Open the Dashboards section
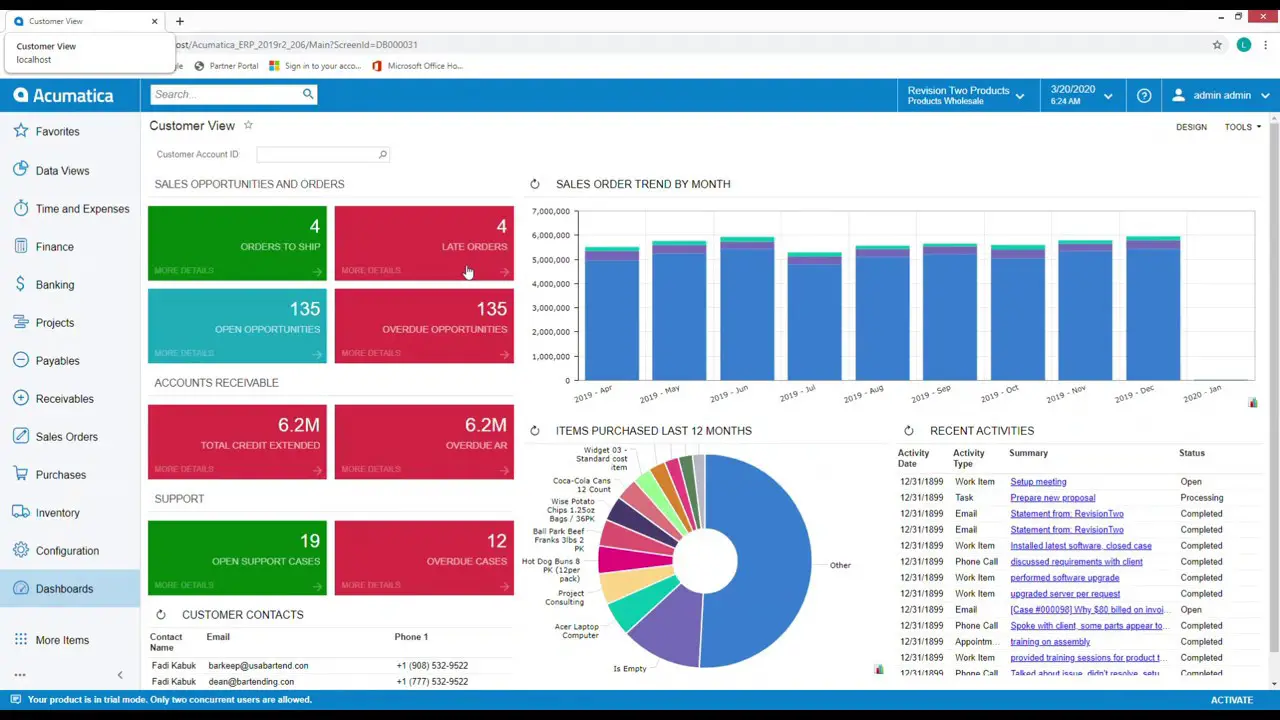The width and height of the screenshot is (1280, 720). tap(64, 588)
